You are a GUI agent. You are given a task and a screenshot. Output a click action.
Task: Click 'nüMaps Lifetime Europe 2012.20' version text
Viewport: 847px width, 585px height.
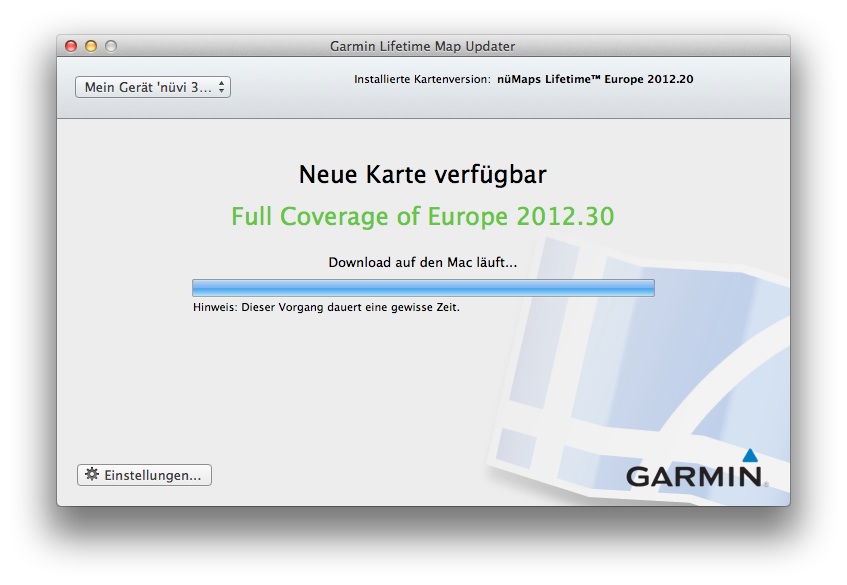coord(595,79)
